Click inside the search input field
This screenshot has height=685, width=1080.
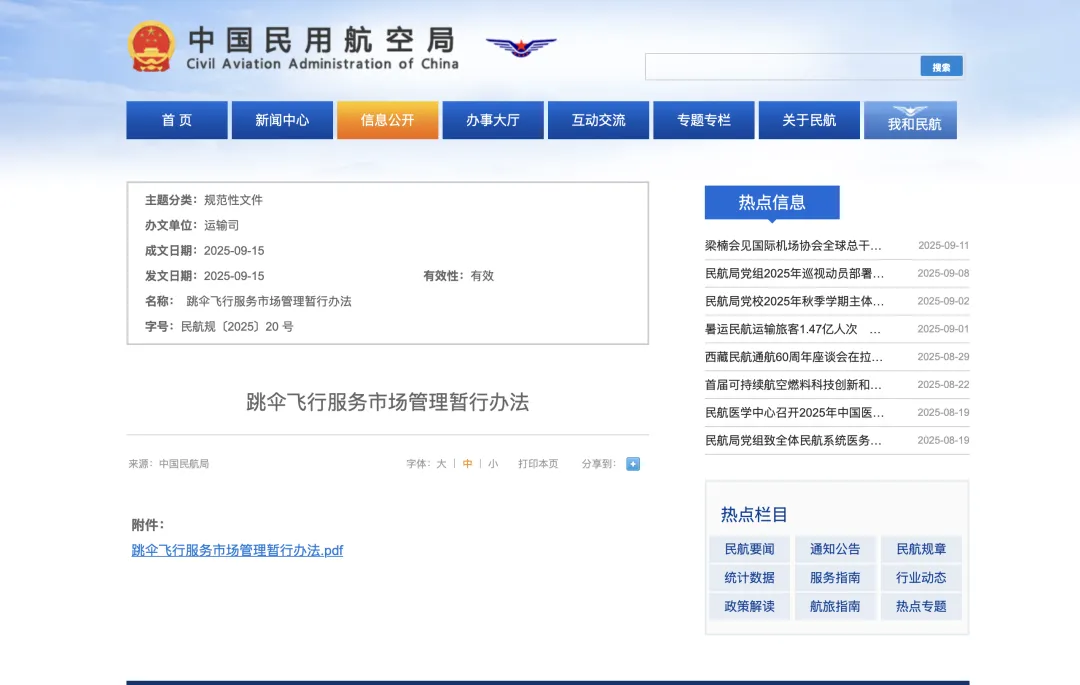[780, 65]
